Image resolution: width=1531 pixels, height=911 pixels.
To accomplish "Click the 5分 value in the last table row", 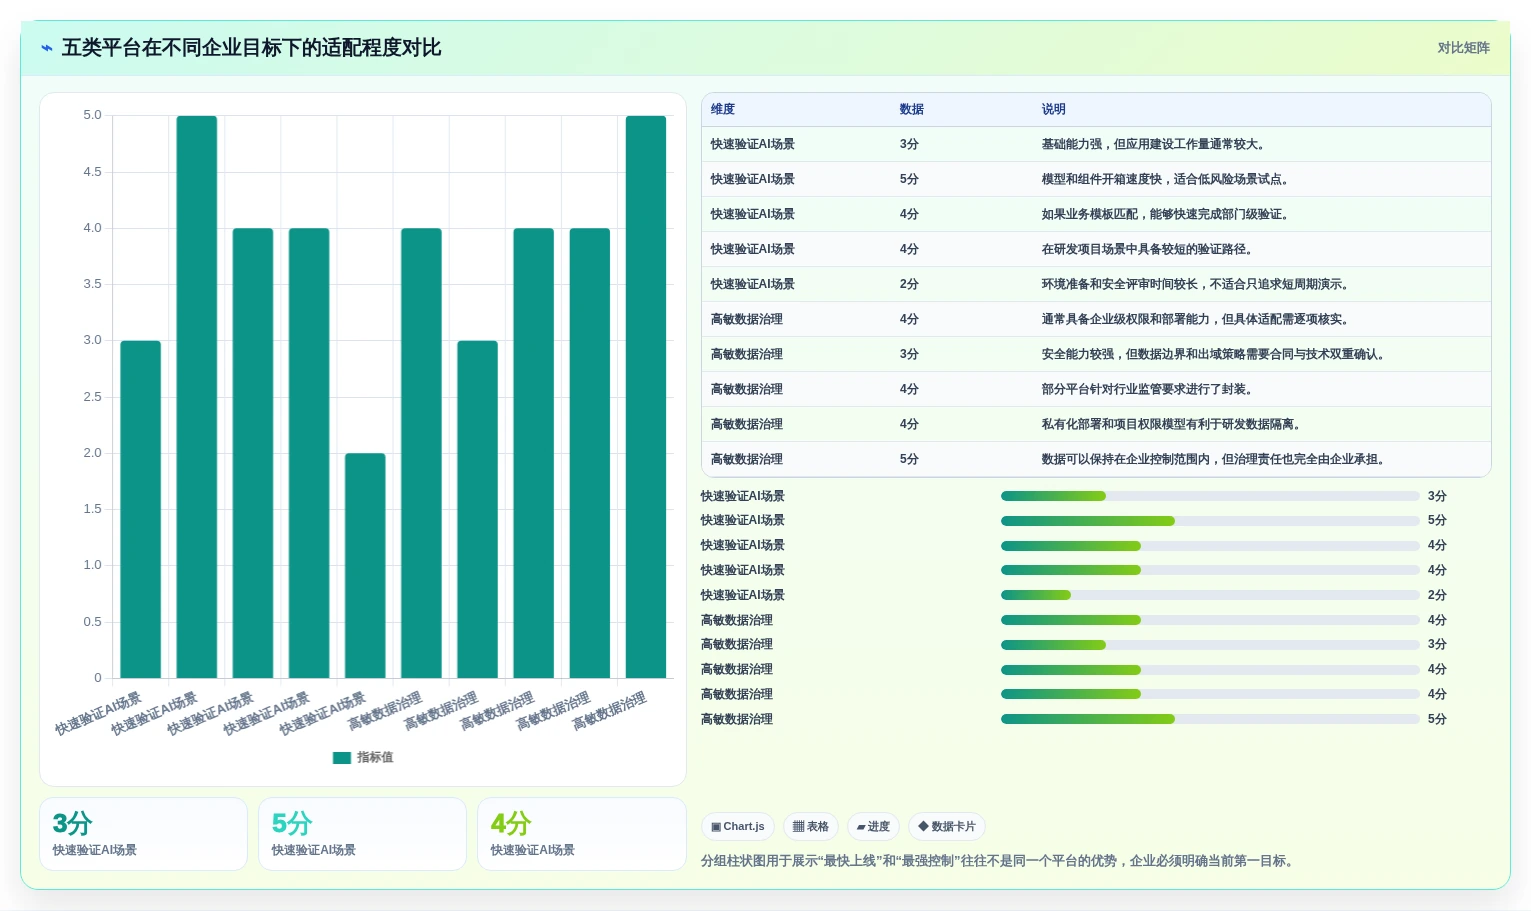I will pos(909,459).
